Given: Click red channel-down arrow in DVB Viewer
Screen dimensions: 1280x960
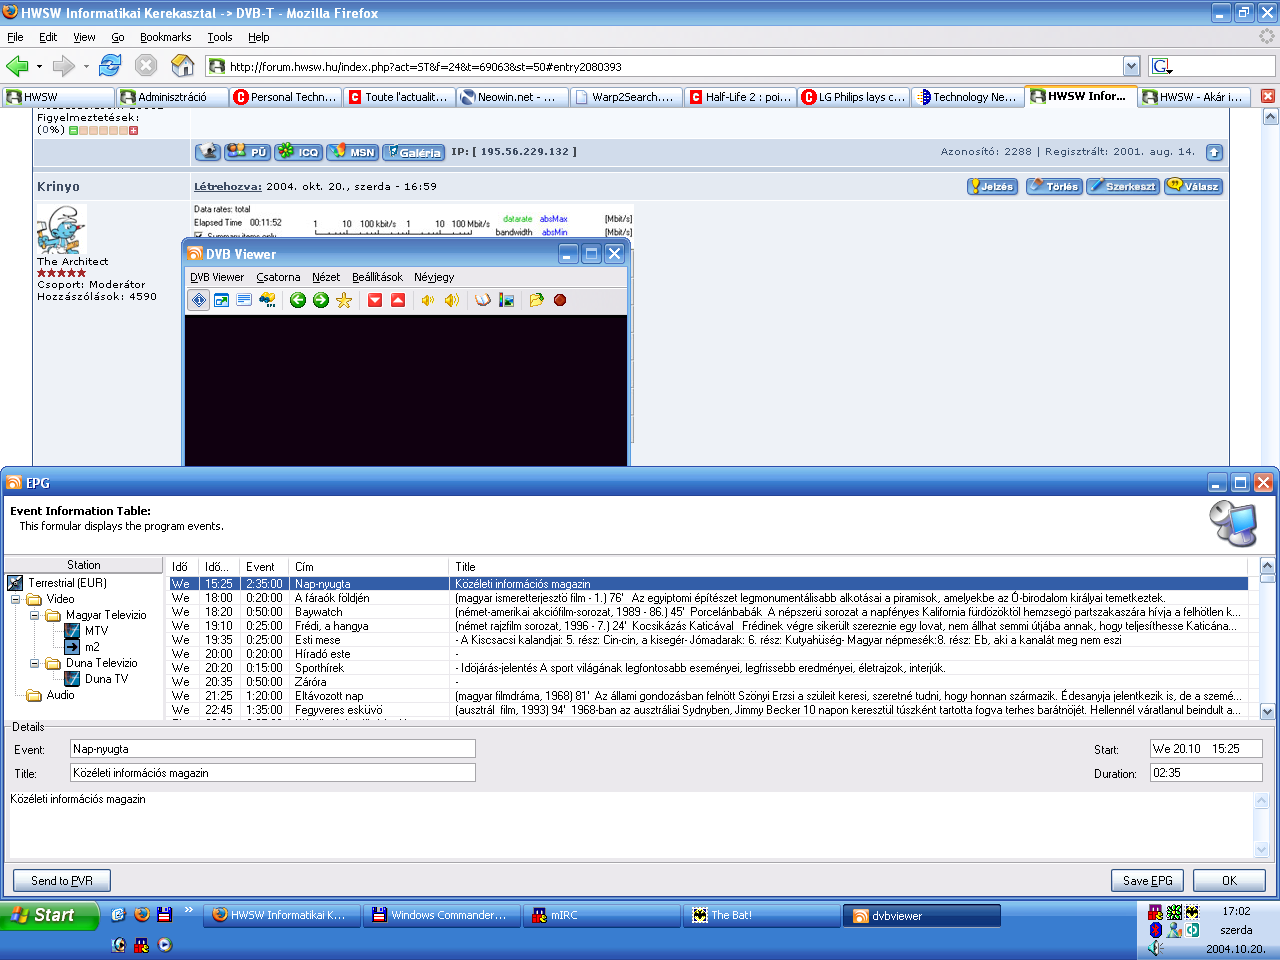Looking at the screenshot, I should point(375,300).
